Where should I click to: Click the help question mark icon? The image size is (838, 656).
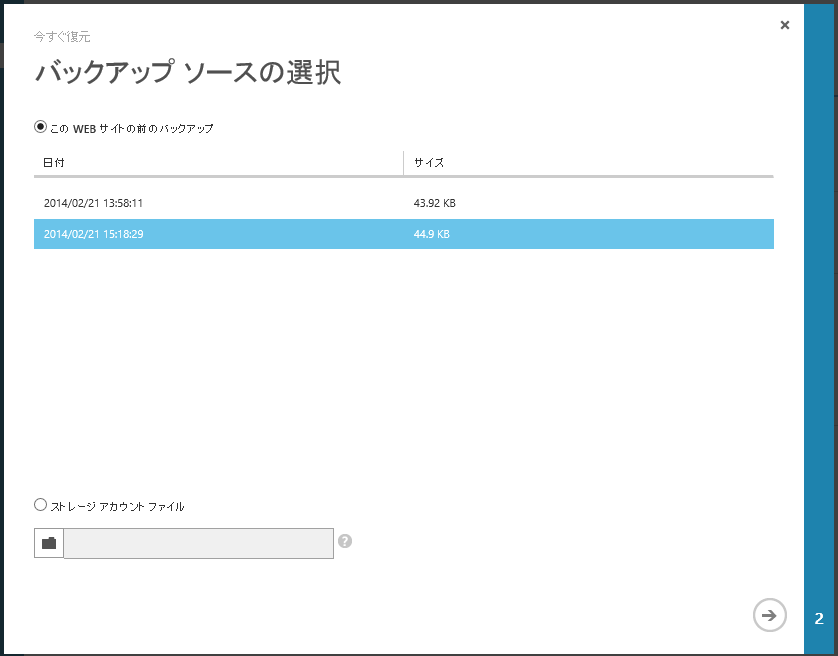[x=345, y=541]
